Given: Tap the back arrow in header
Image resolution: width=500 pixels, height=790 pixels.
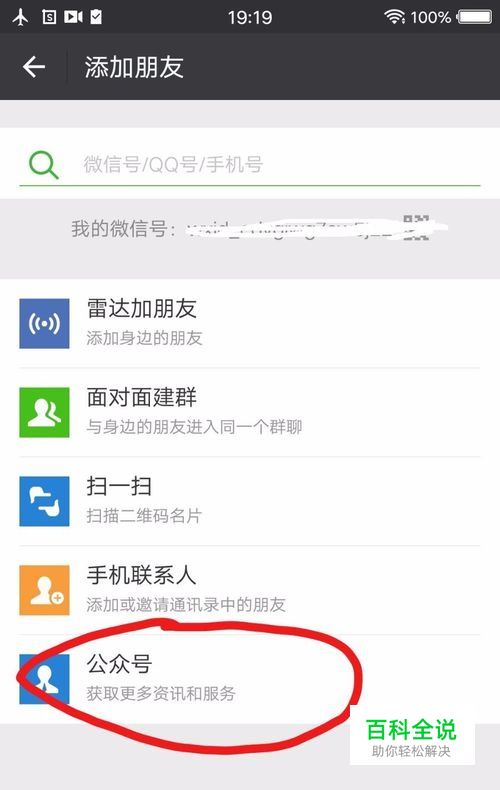Looking at the screenshot, I should tap(34, 67).
